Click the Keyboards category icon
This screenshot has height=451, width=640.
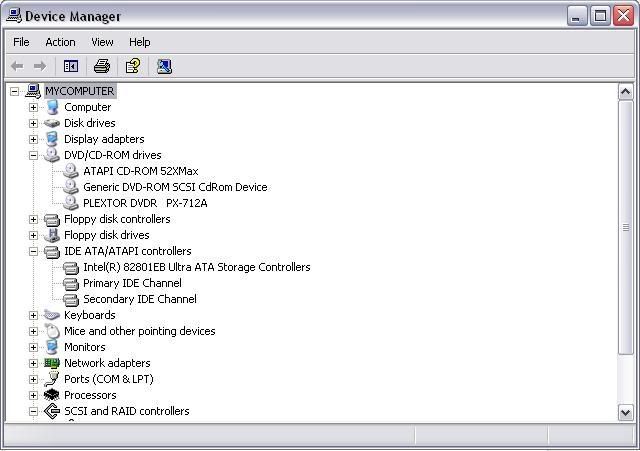click(x=52, y=315)
